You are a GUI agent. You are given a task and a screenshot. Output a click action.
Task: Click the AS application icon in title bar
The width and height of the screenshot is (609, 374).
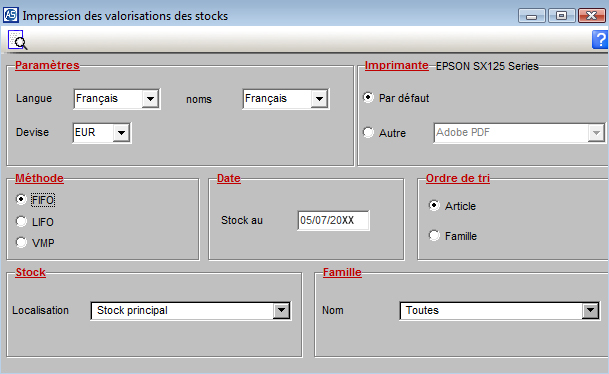click(10, 15)
